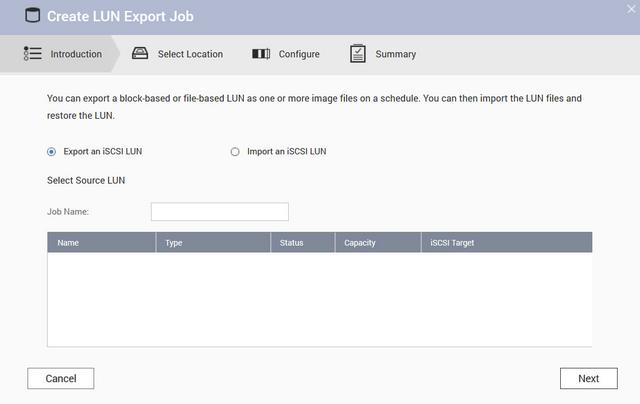Click the Next button
Image resolution: width=640 pixels, height=404 pixels.
tap(589, 378)
